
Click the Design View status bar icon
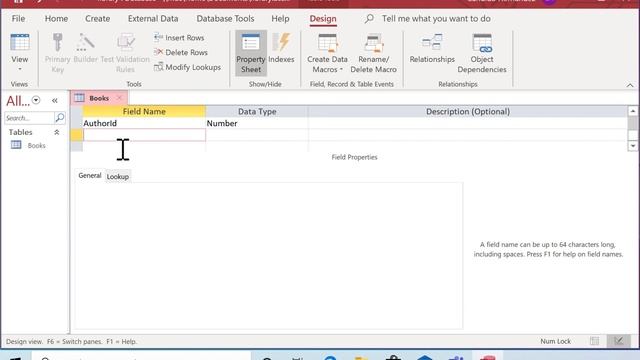(x=619, y=341)
